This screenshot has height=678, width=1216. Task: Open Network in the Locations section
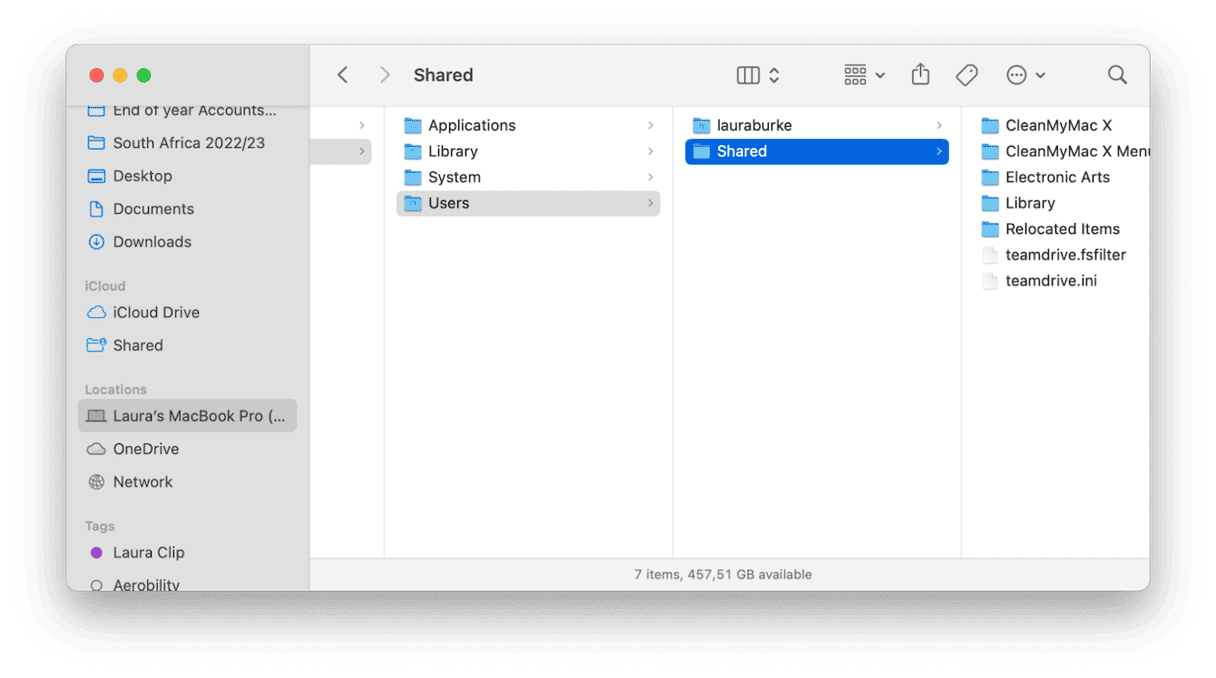141,481
